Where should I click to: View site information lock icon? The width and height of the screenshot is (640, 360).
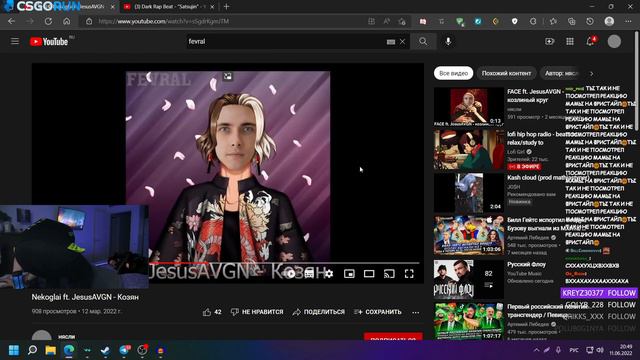point(89,21)
